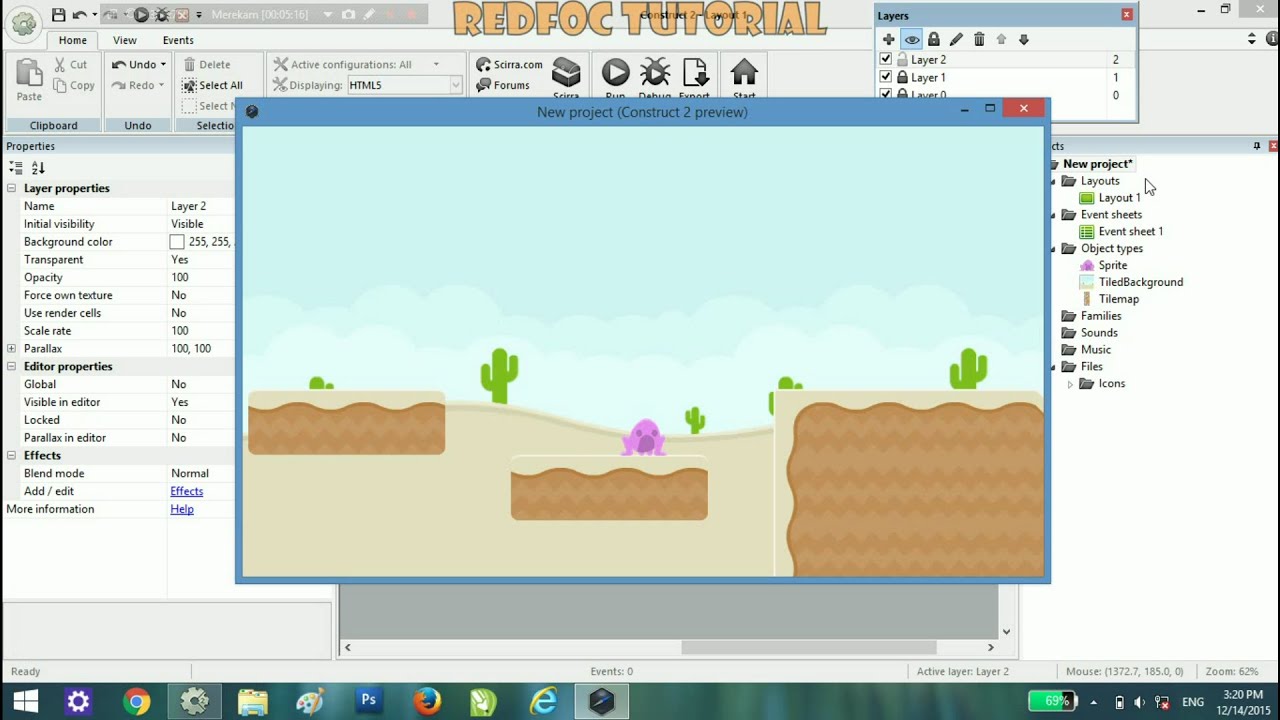This screenshot has width=1280, height=720.
Task: Open the Displaying HTML5 combo box
Action: click(404, 86)
